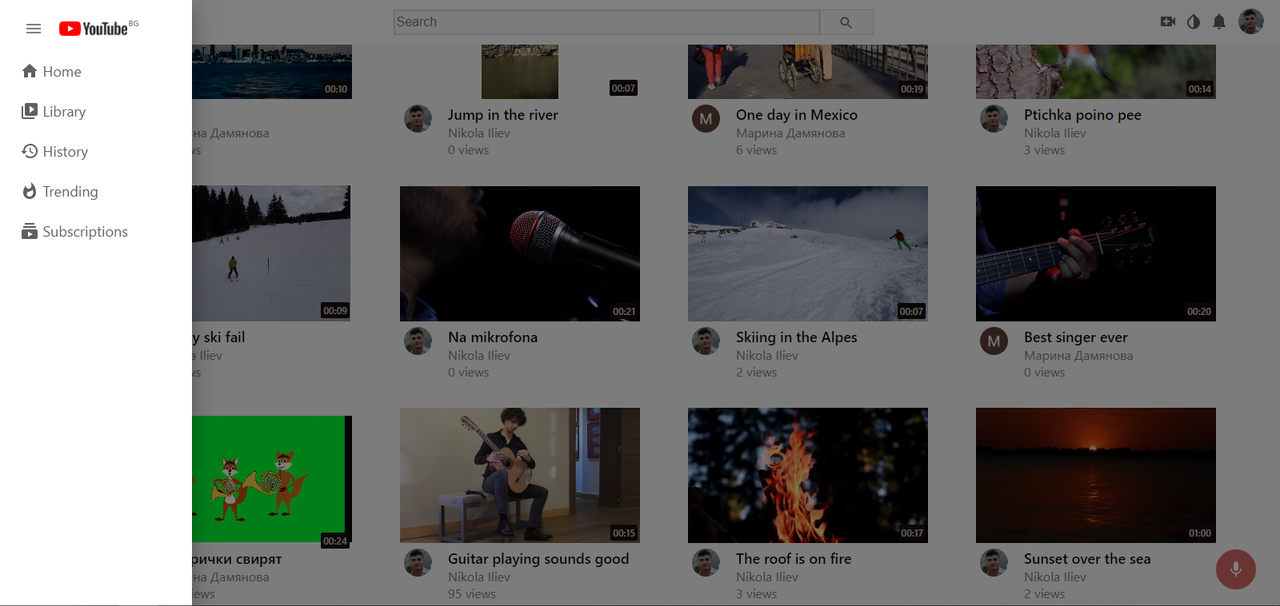Click the title Na mikrofona
1280x606 pixels.
[x=493, y=337]
